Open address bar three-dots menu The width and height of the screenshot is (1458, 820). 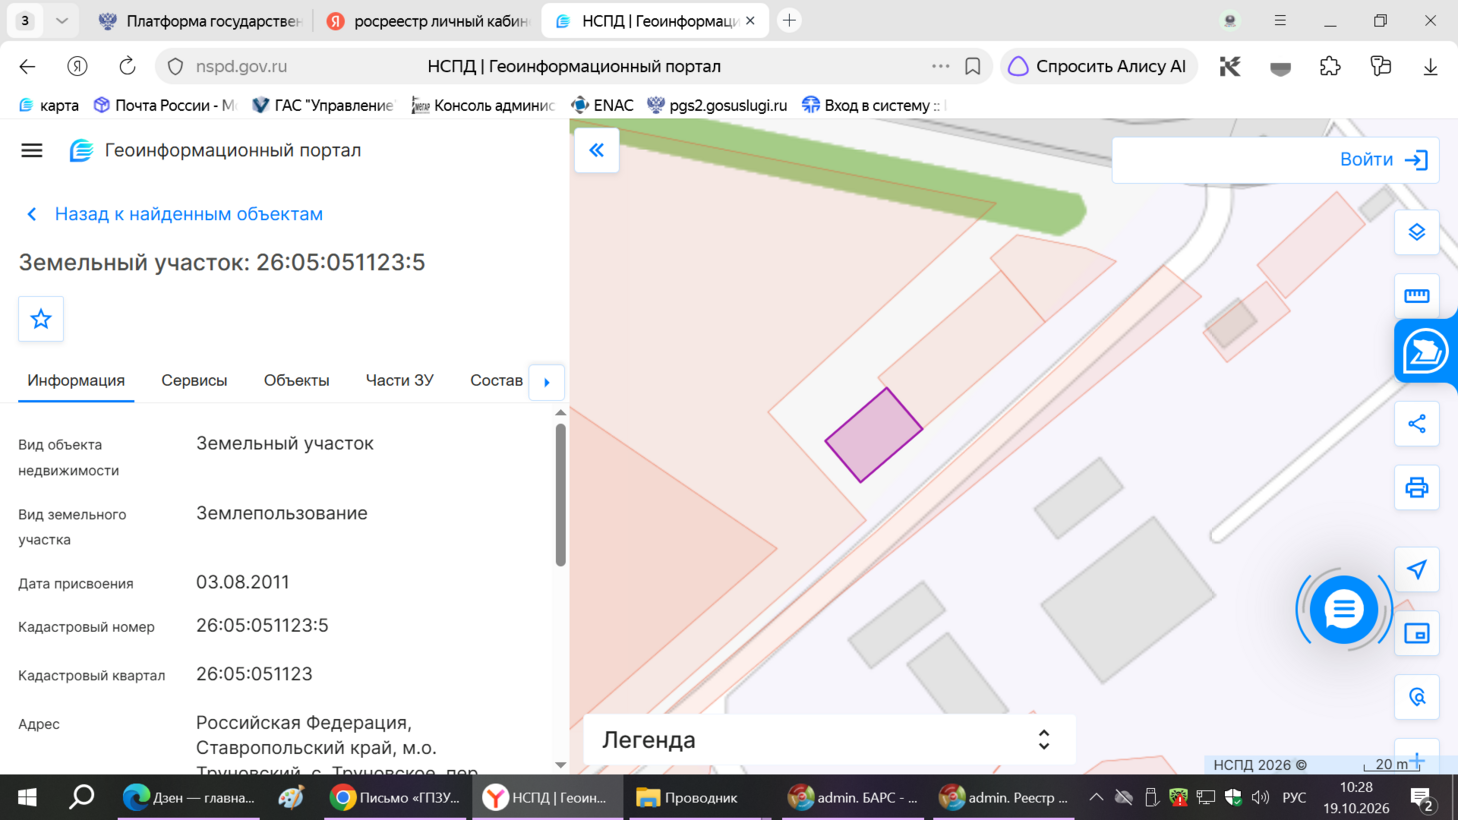(x=940, y=67)
